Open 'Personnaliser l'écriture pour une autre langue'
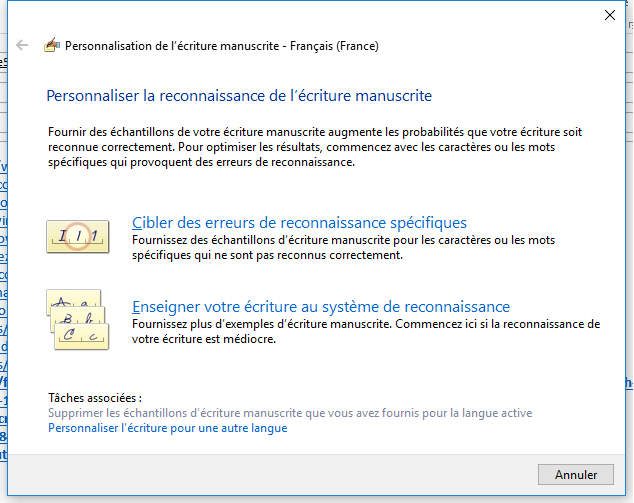Screen dimensions: 634x503 pyautogui.click(x=167, y=428)
